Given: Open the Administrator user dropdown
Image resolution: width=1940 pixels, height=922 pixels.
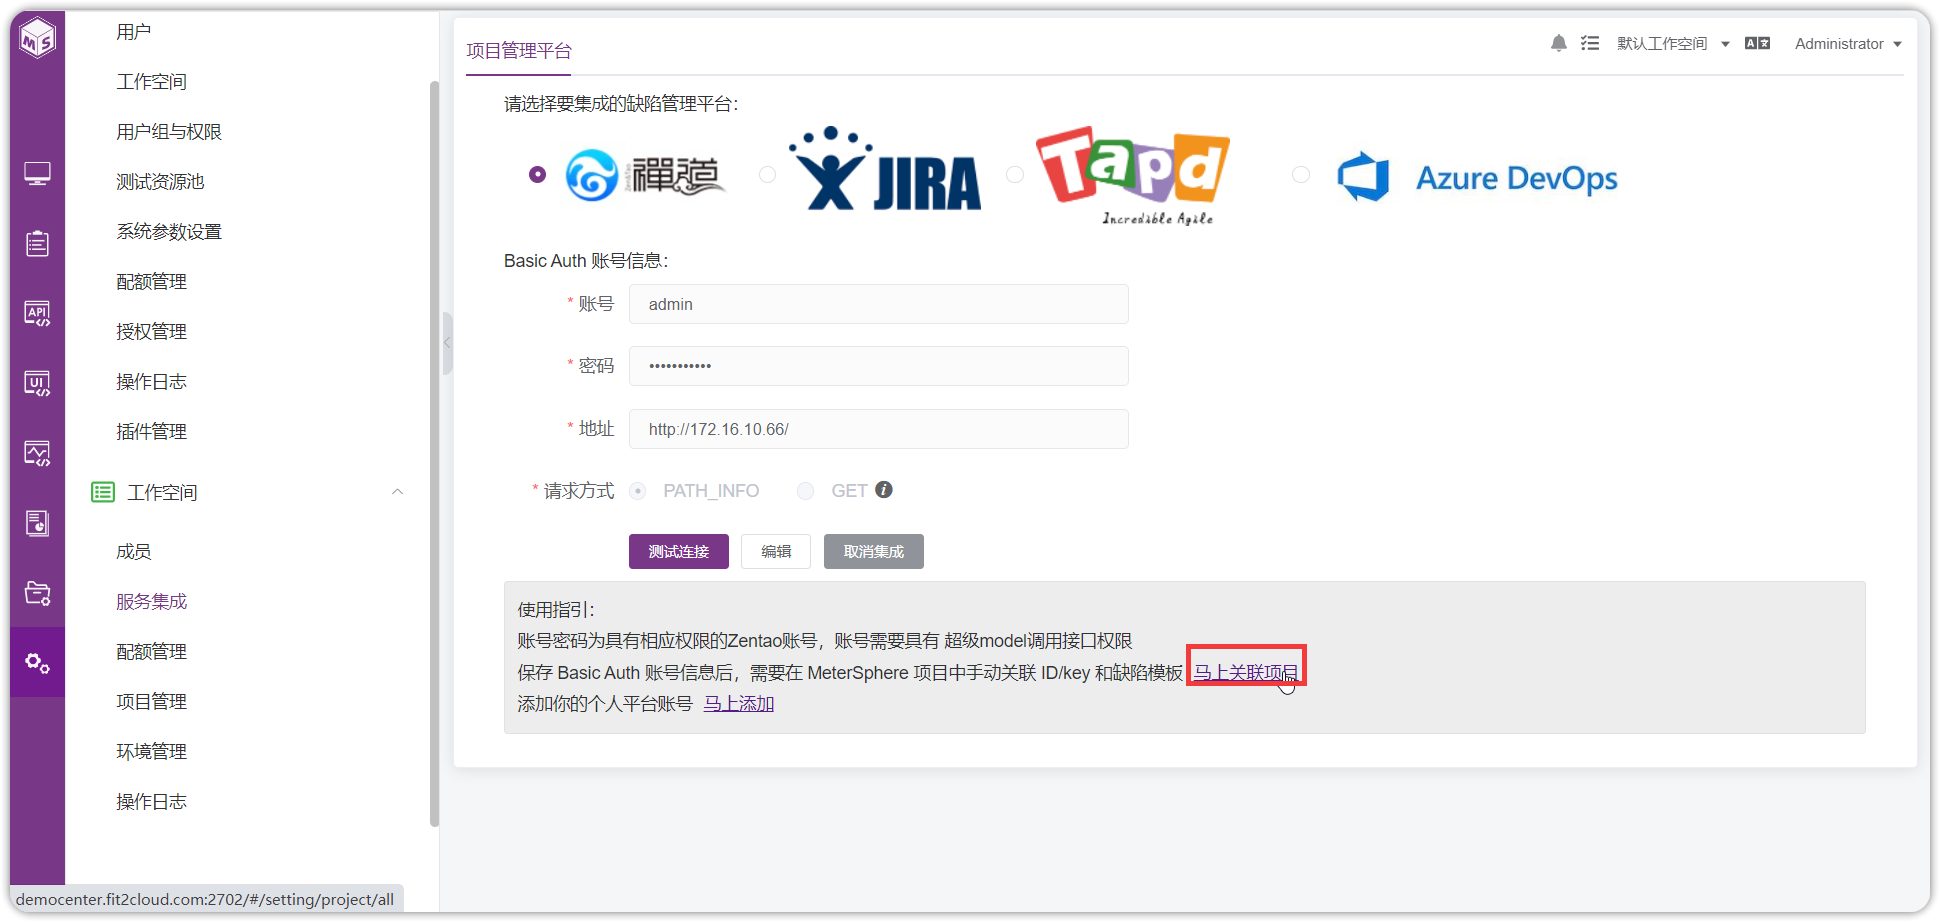Looking at the screenshot, I should (1848, 43).
